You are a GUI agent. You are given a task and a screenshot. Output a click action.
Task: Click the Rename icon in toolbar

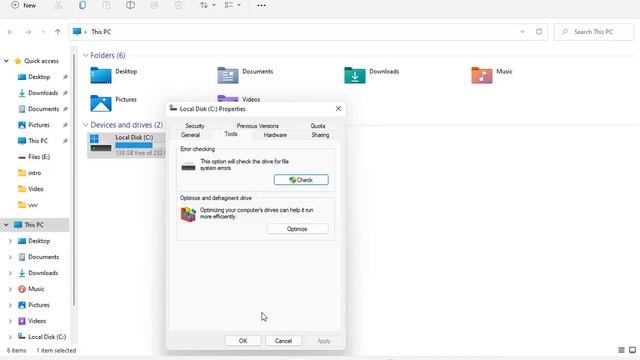click(x=130, y=5)
